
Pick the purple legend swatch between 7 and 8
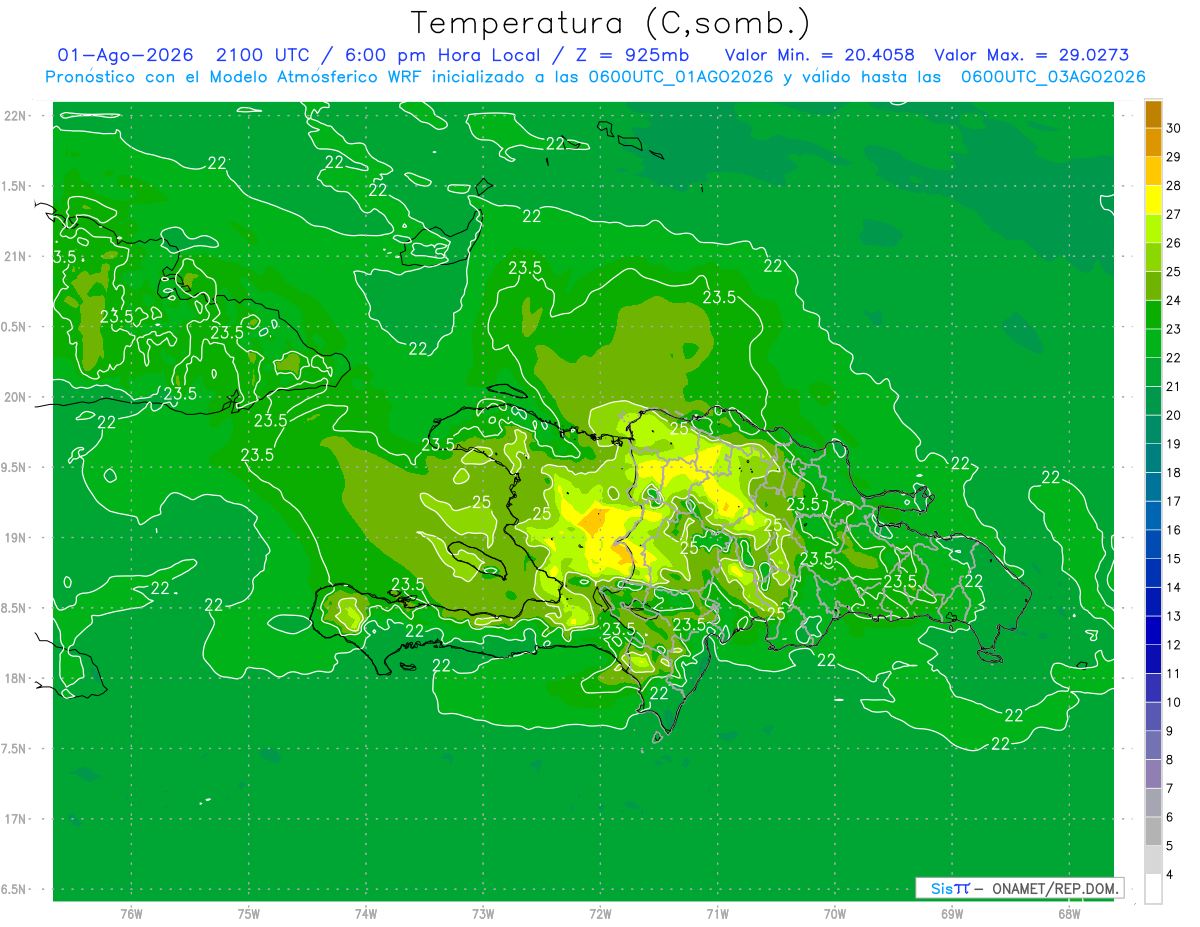pos(1153,774)
